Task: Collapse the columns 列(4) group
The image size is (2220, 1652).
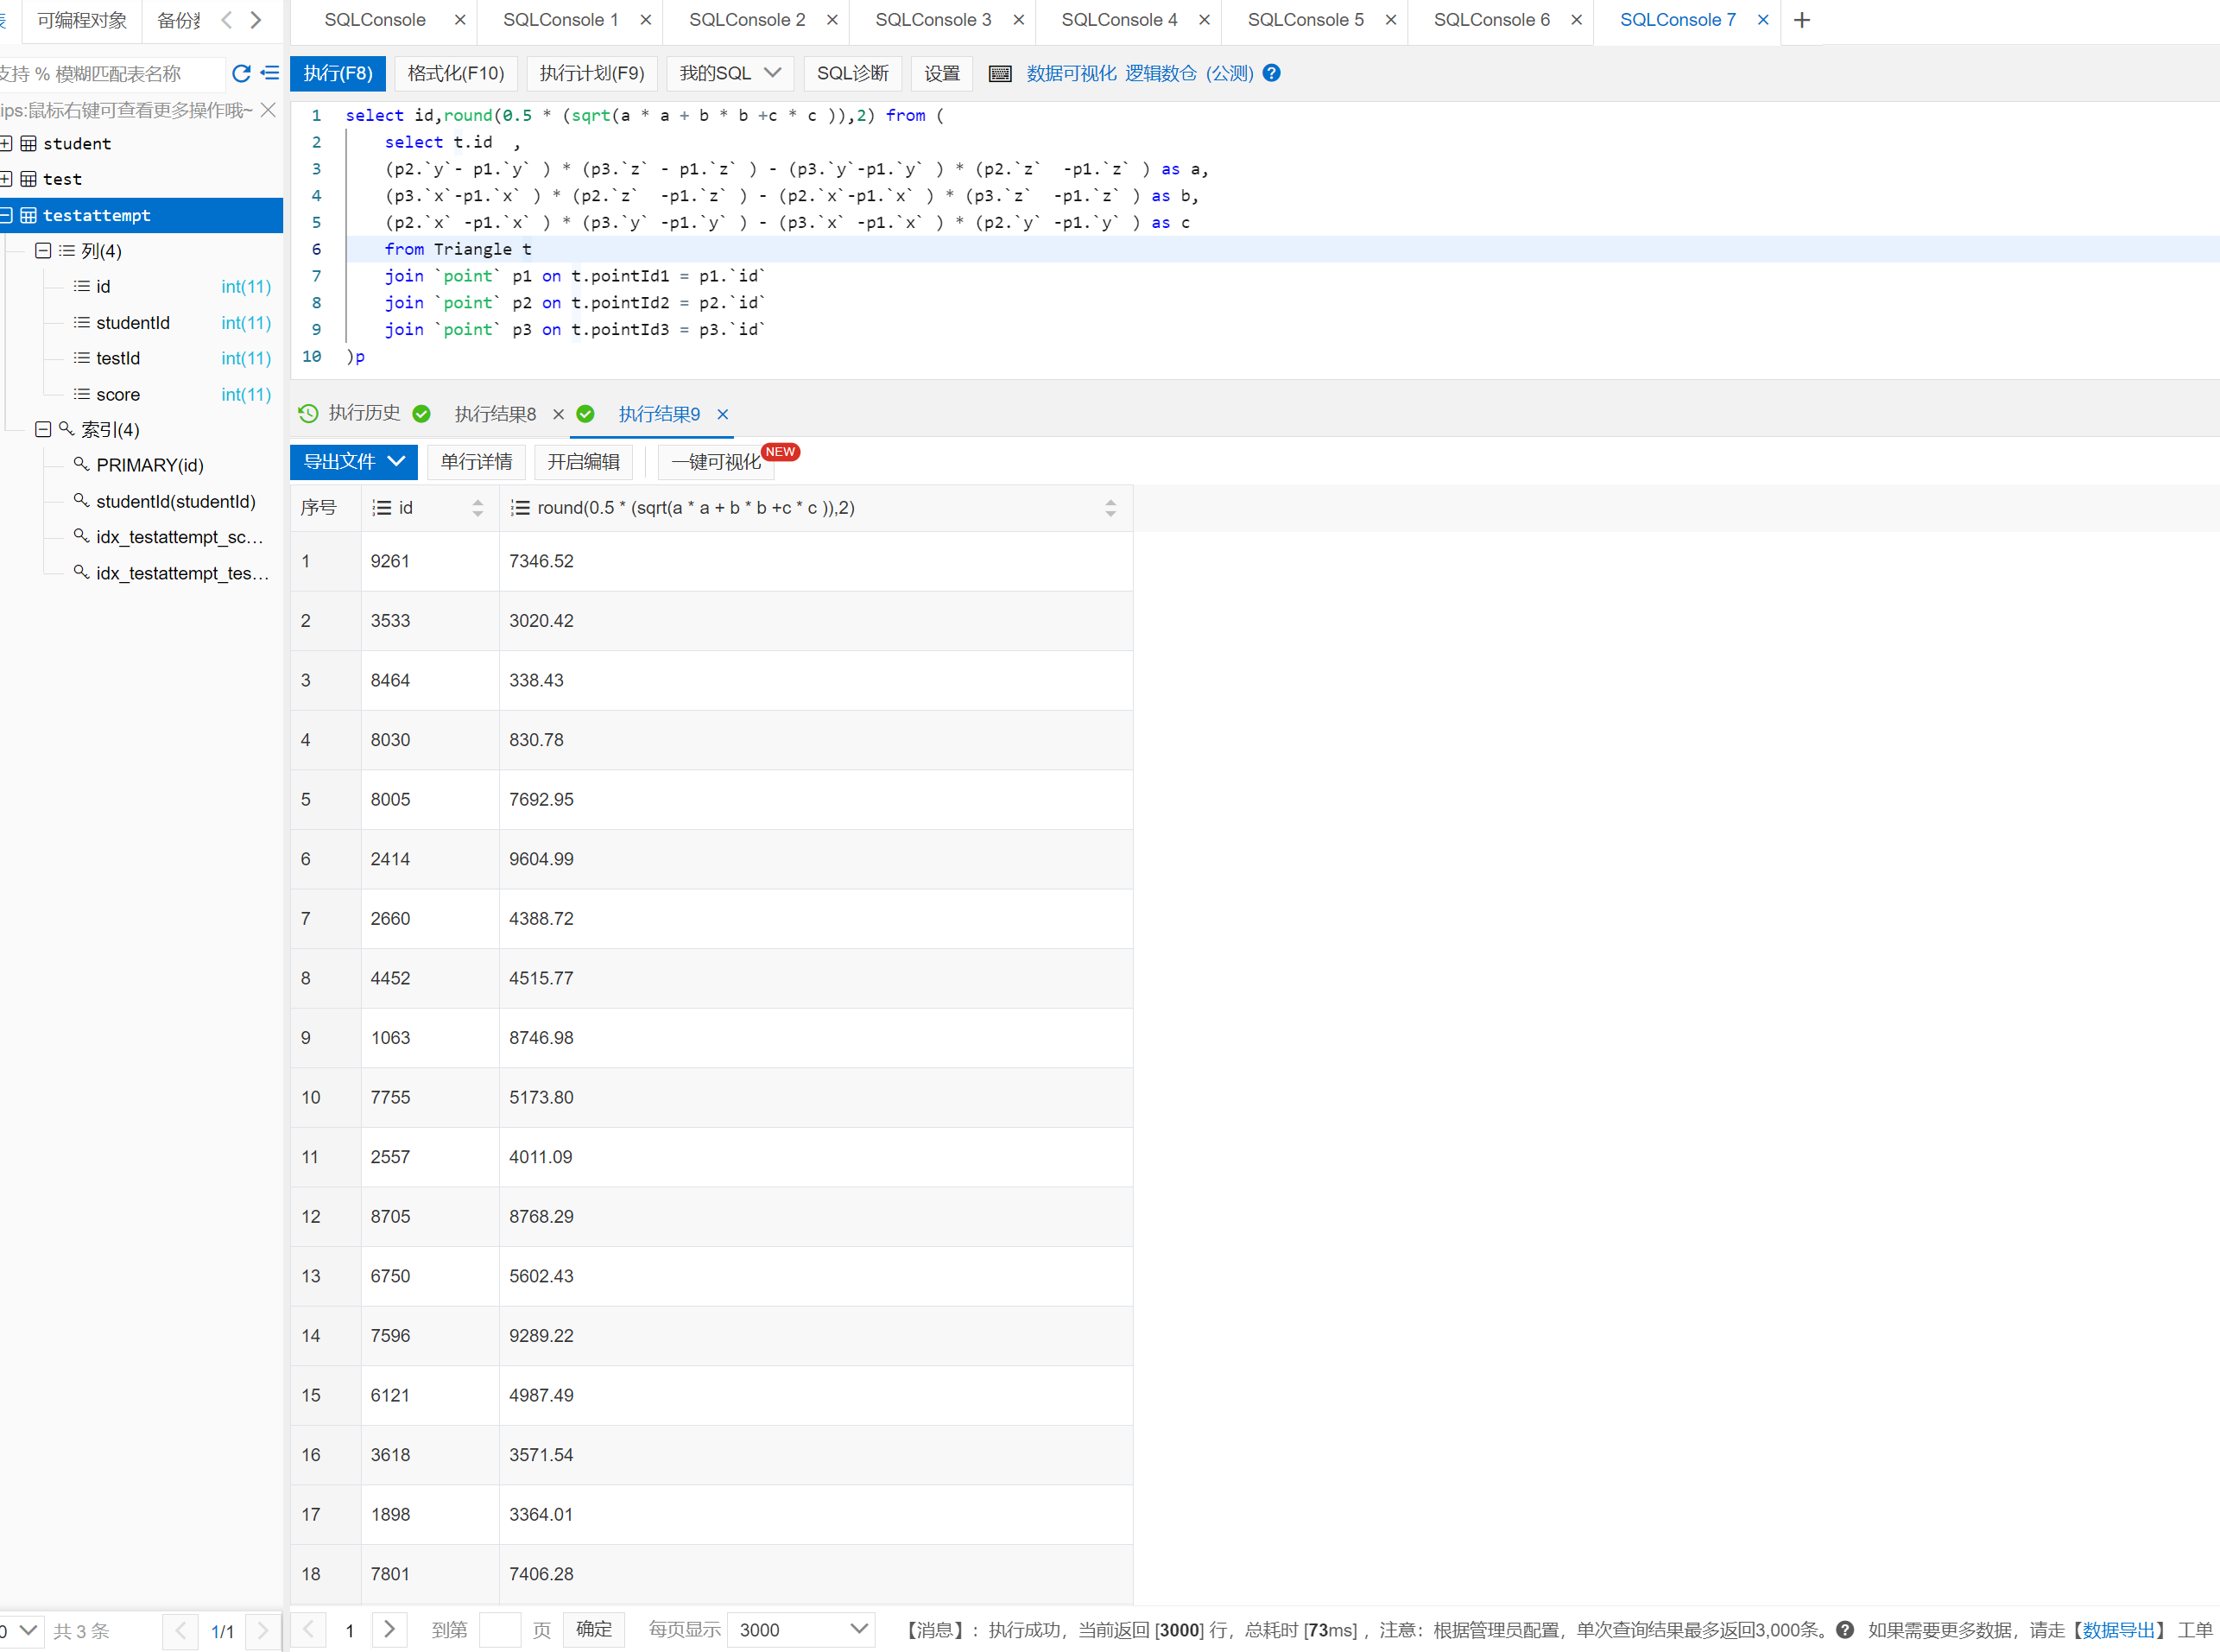Action: pyautogui.click(x=43, y=251)
